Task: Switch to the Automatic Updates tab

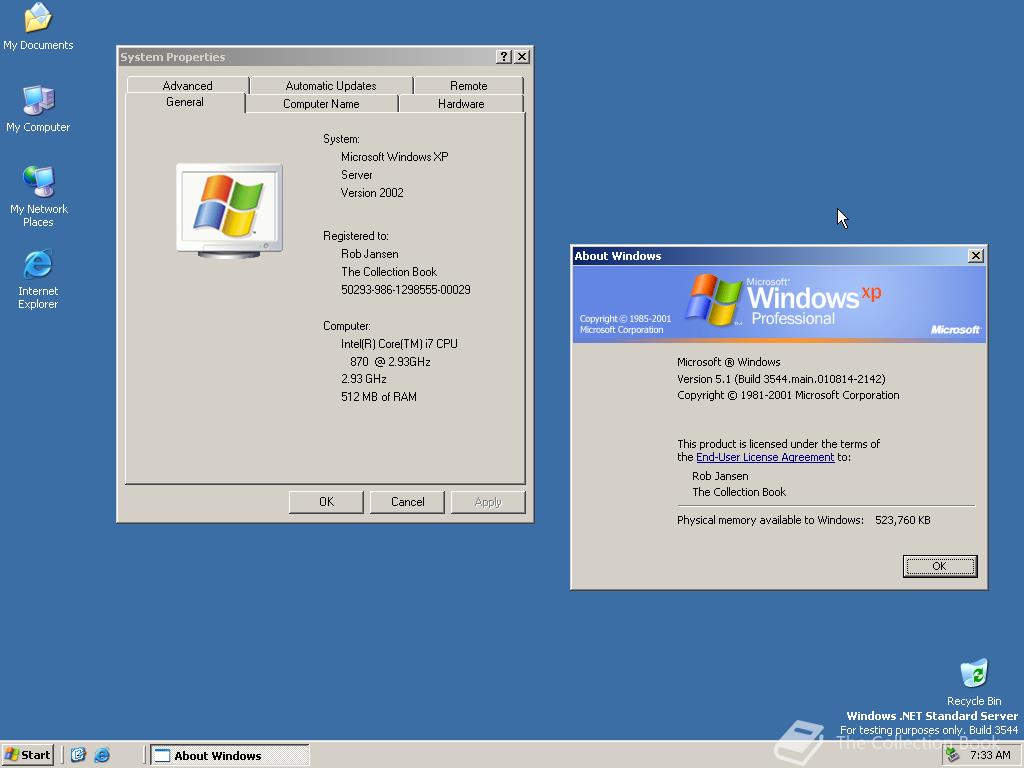Action: pos(331,86)
